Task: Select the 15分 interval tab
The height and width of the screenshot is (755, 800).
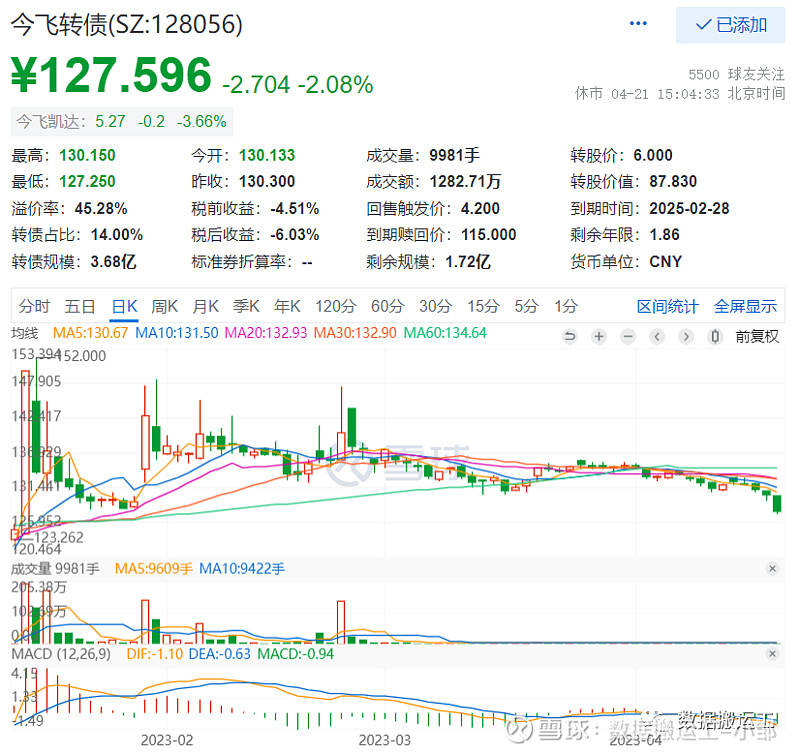Action: (x=483, y=307)
